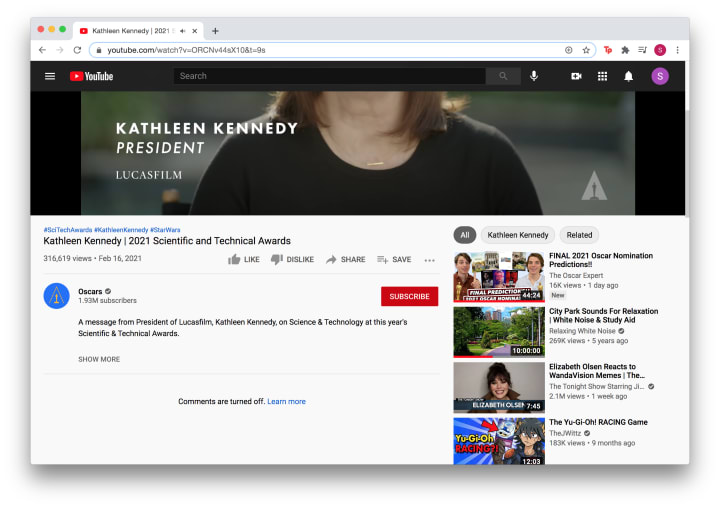Open the YouTube account avatar menu
This screenshot has width=720, height=508.
660,76
